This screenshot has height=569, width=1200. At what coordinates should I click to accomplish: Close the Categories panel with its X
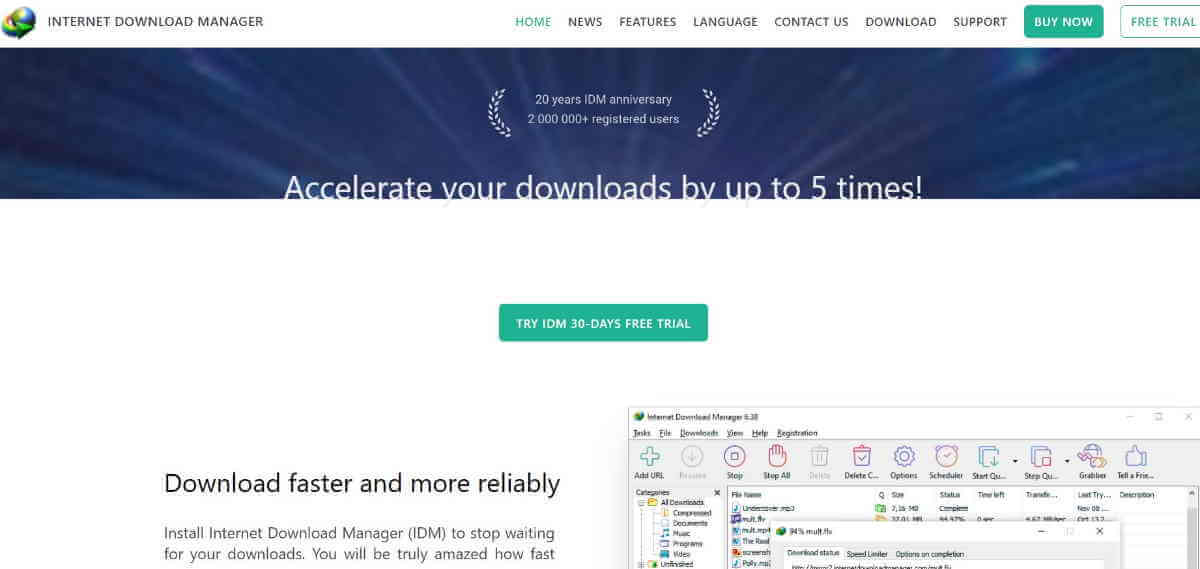tap(717, 493)
